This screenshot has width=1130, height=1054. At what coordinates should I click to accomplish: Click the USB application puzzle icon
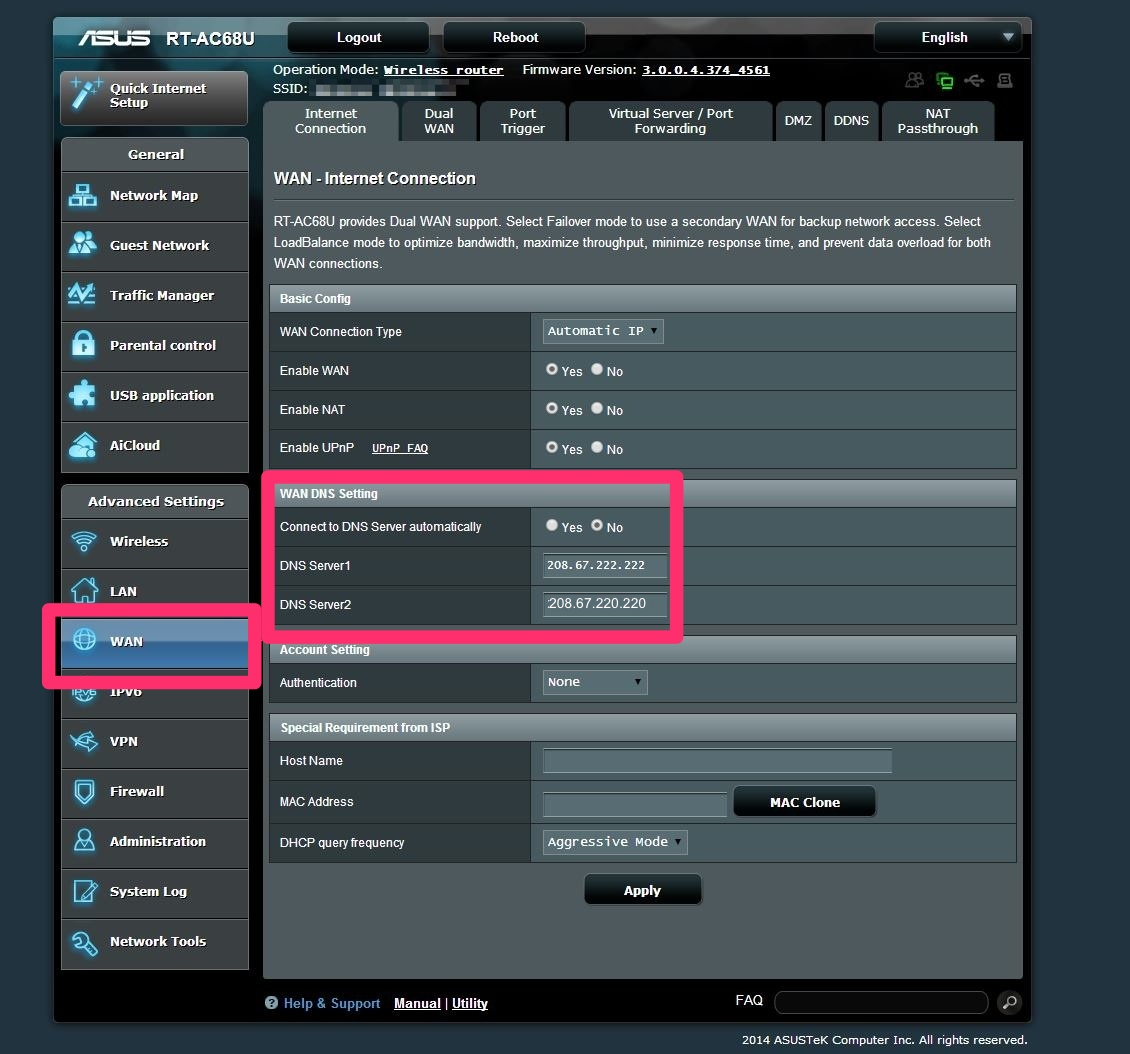point(82,394)
